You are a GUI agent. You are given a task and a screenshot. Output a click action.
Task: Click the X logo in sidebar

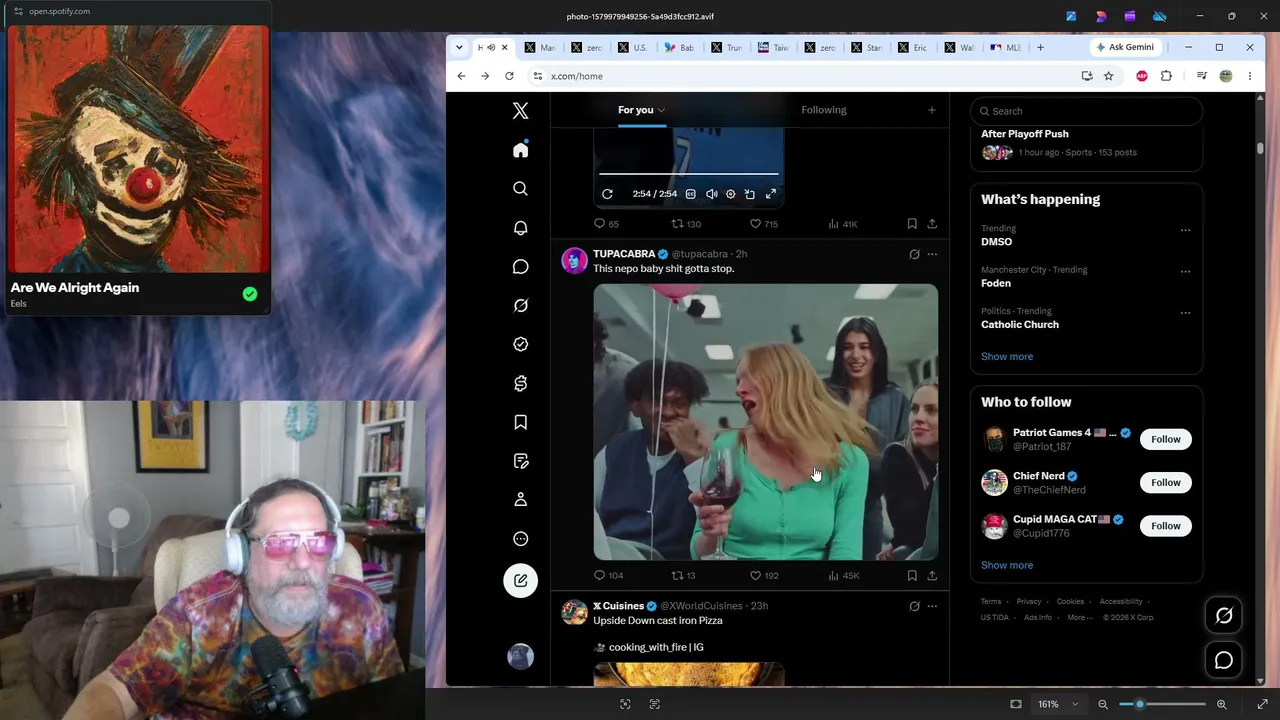[520, 111]
